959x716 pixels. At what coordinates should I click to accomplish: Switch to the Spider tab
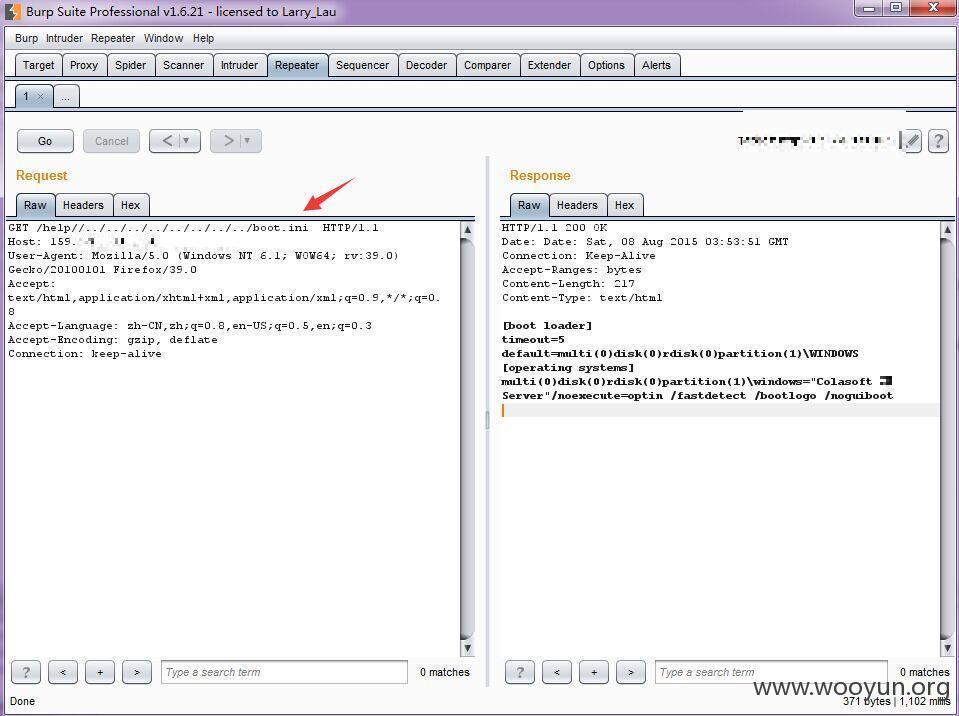tap(131, 65)
